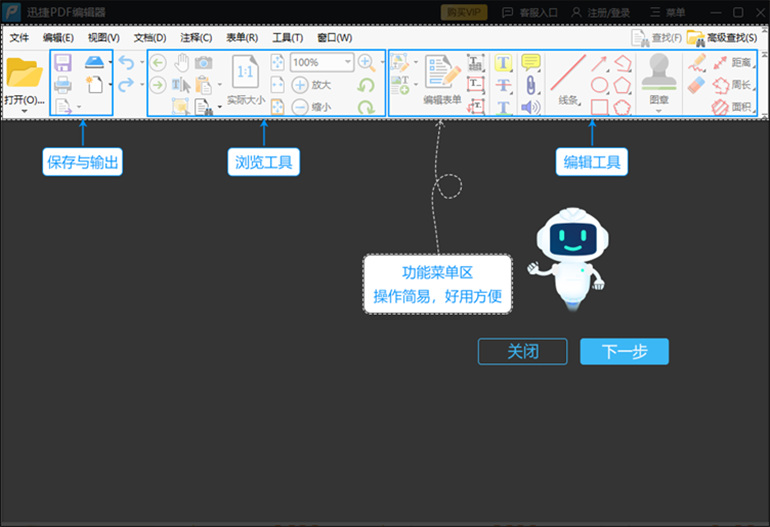Click the 缩小 zoom out button
The image size is (770, 527).
pos(311,107)
